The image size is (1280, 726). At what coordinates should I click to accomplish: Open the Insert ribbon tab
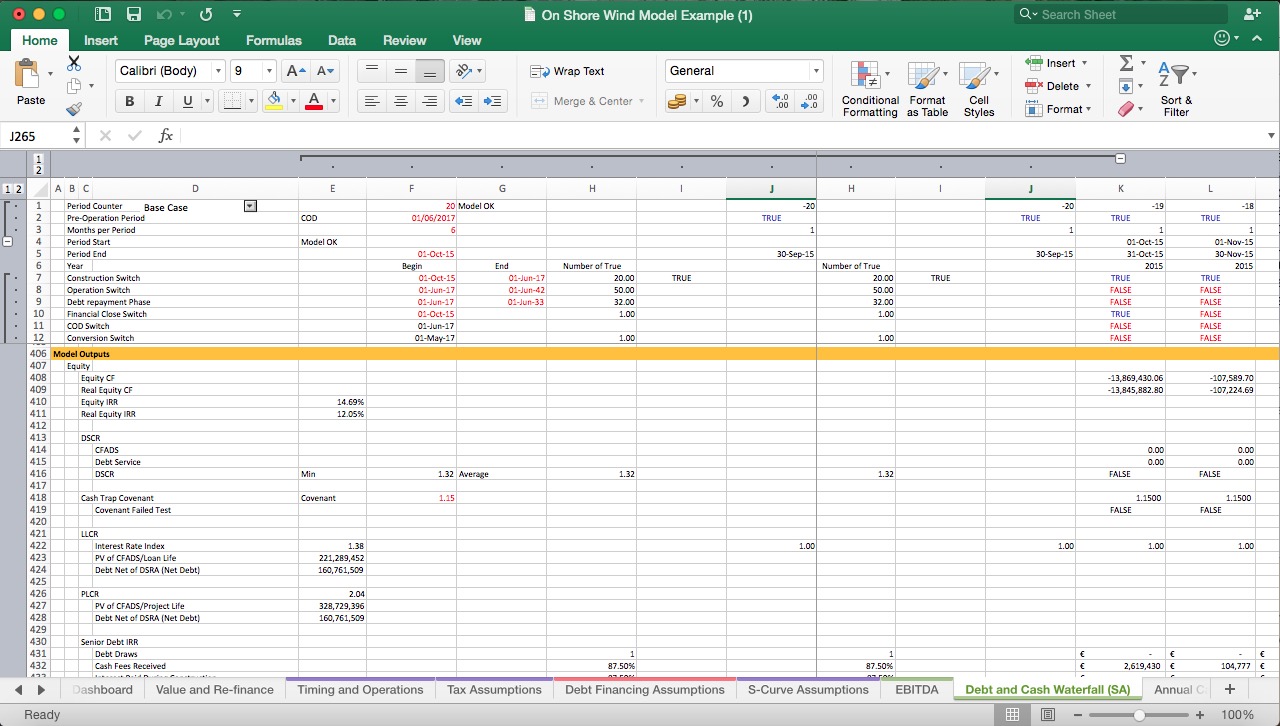point(101,40)
